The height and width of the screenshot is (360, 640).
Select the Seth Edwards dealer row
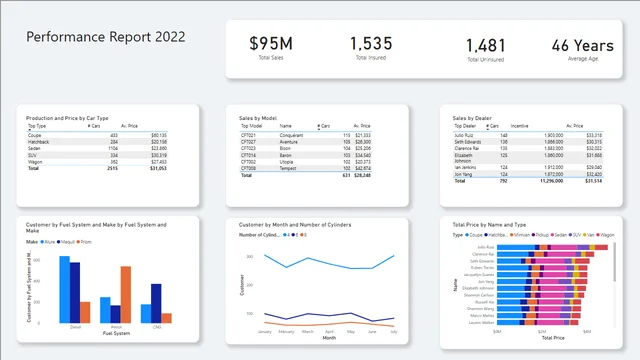528,142
